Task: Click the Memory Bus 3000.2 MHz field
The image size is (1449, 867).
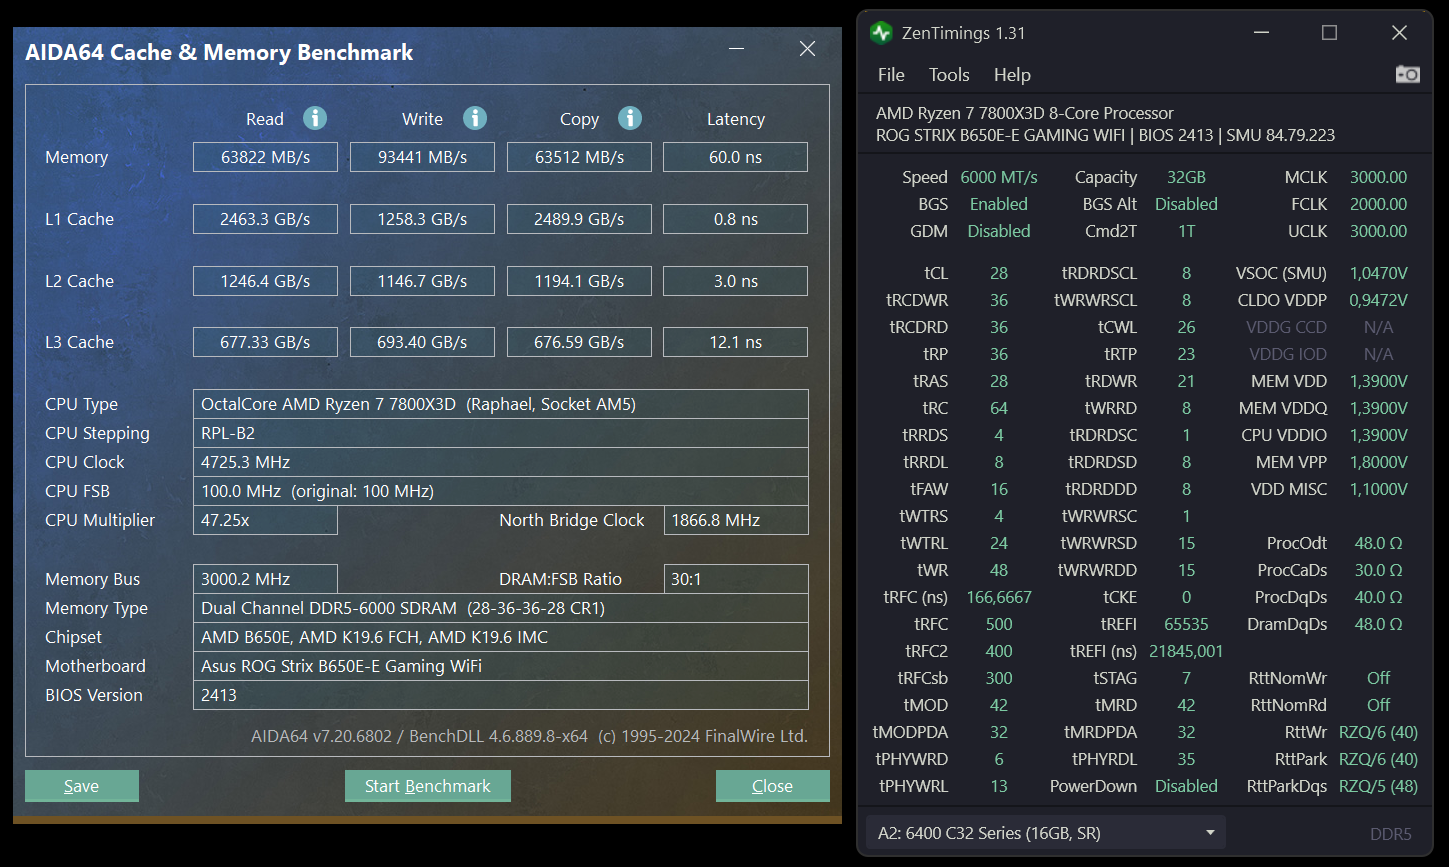Action: coord(265,579)
